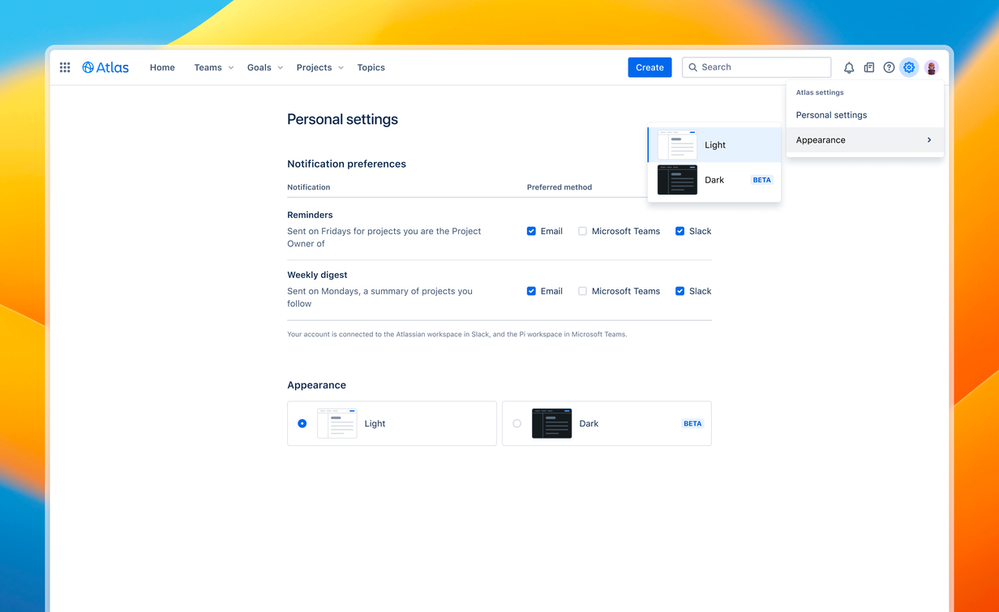Check Microsoft Teams for Weekly digest
This screenshot has height=612, width=999.
tap(582, 291)
